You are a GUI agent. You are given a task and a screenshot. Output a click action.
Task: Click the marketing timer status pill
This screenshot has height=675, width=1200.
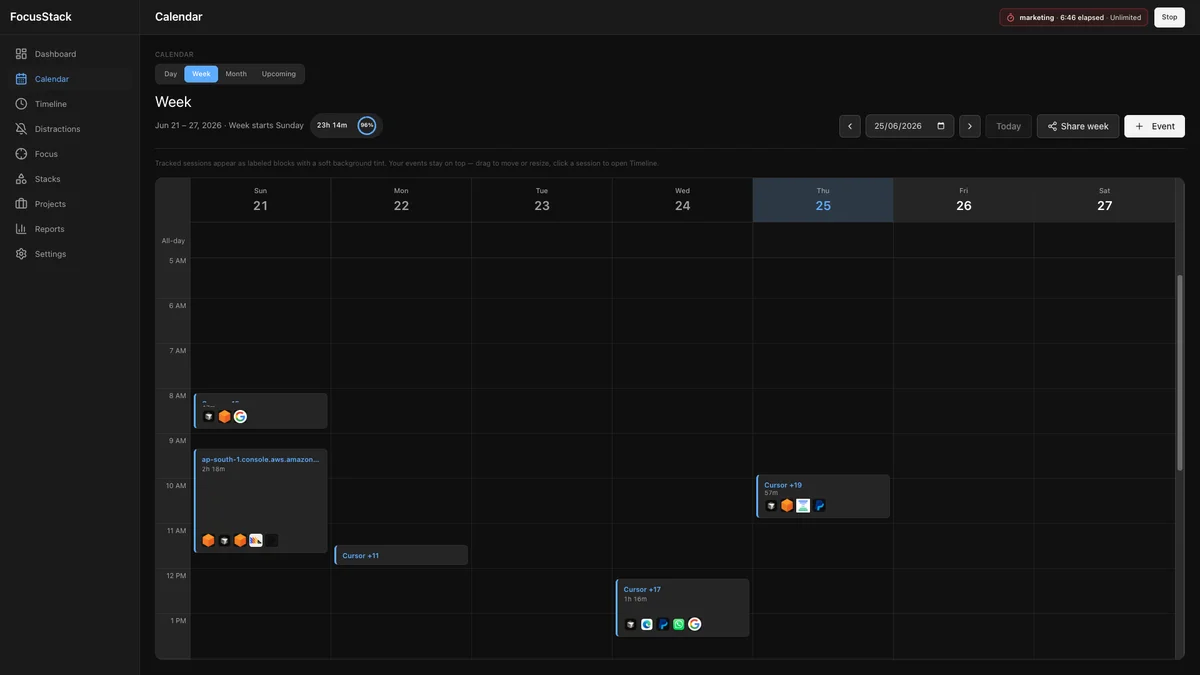(1074, 17)
